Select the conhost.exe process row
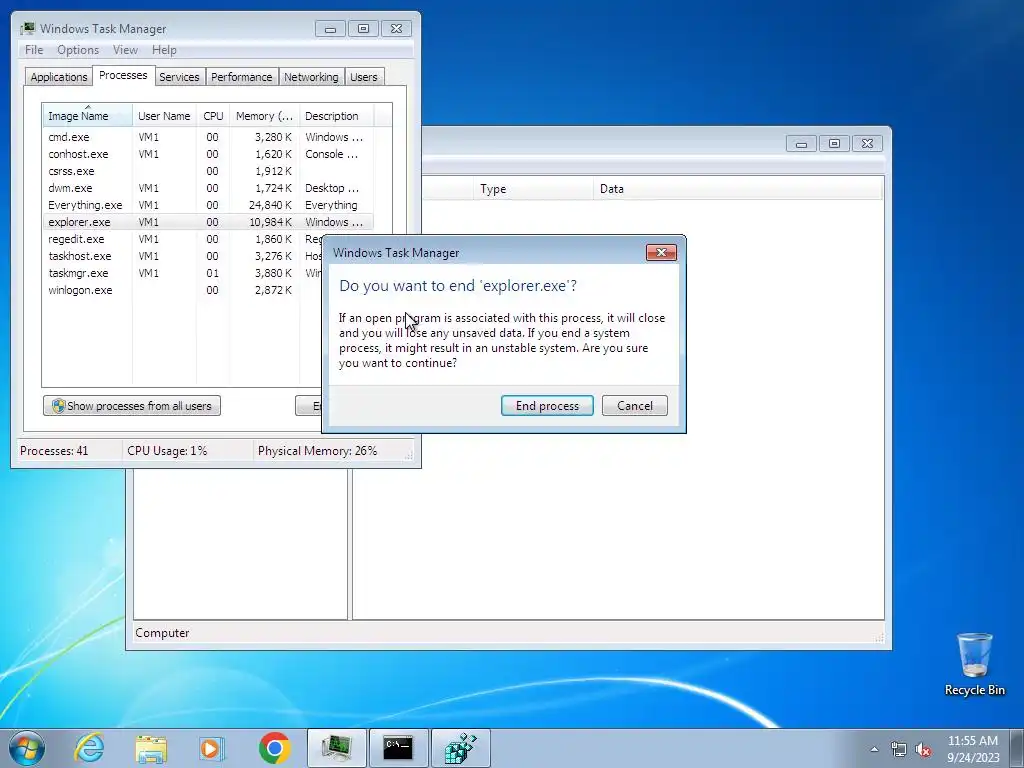 [x=208, y=154]
